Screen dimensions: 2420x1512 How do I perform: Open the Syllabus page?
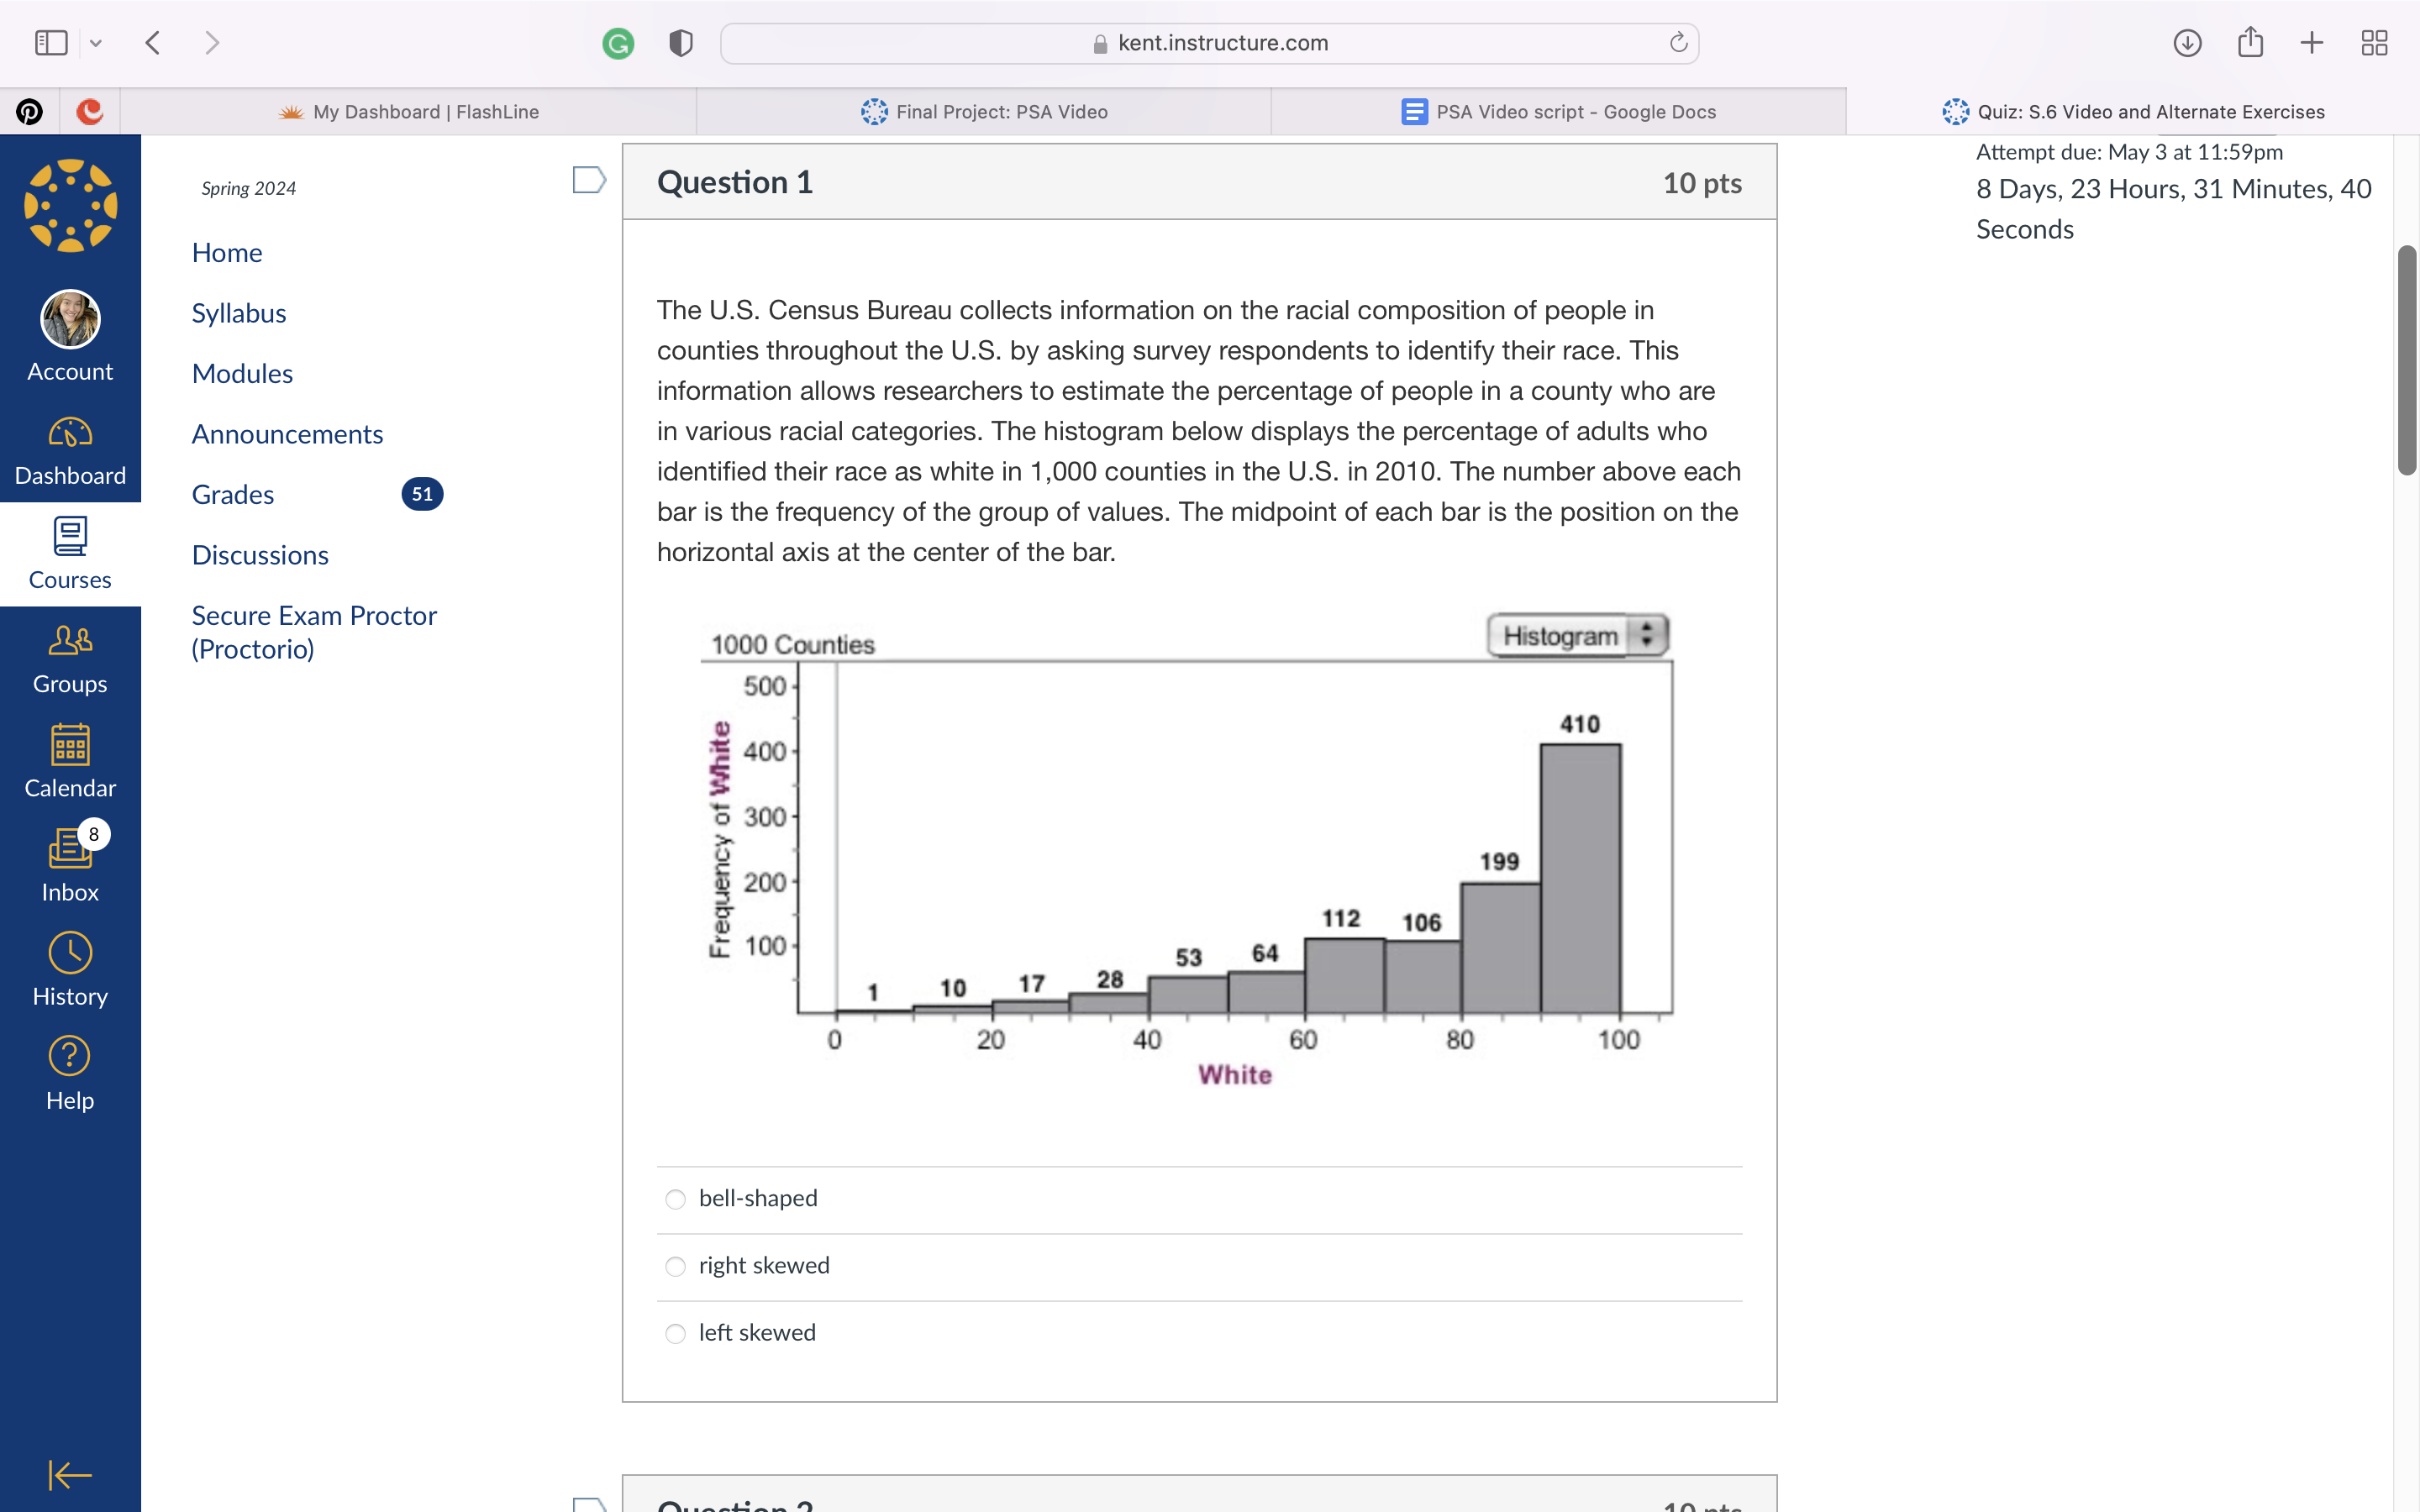click(238, 313)
